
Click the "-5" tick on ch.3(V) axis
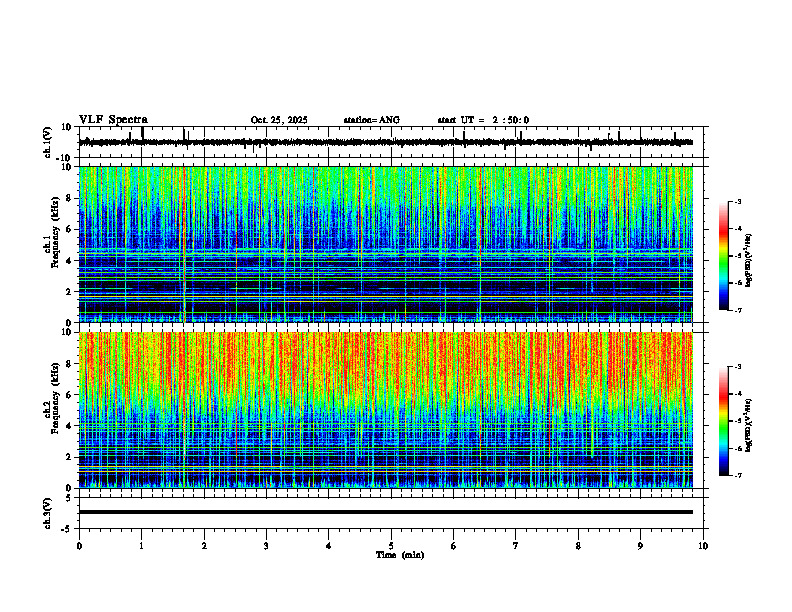68,529
